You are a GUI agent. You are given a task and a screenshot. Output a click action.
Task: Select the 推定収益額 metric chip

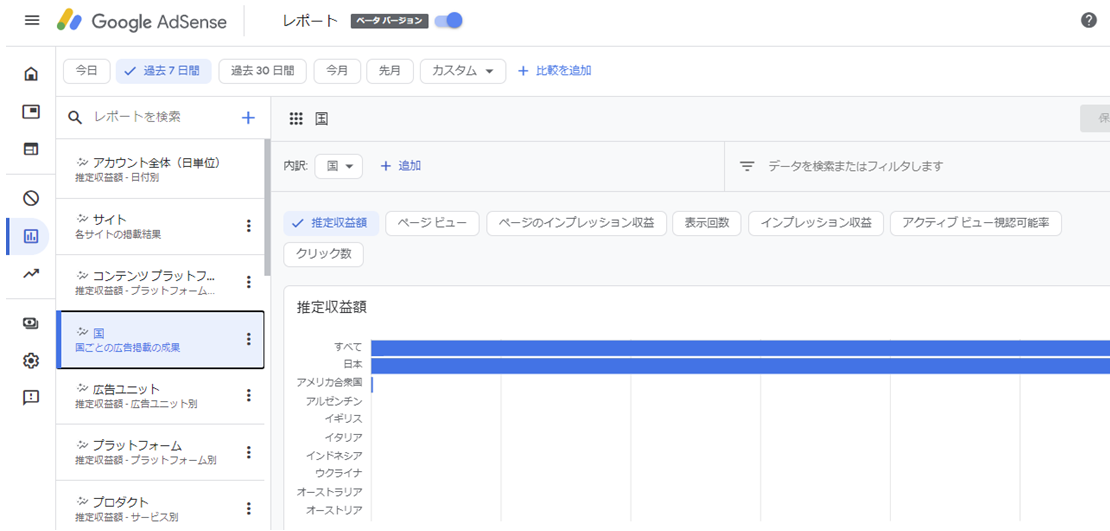pyautogui.click(x=331, y=223)
